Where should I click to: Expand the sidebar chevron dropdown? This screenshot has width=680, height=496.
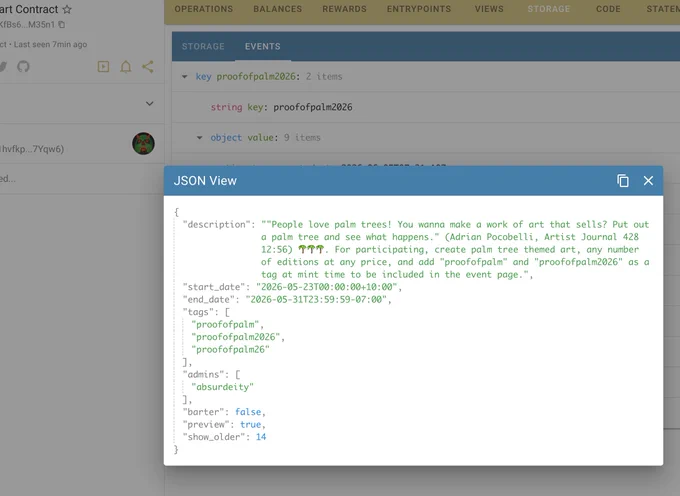pyautogui.click(x=150, y=104)
